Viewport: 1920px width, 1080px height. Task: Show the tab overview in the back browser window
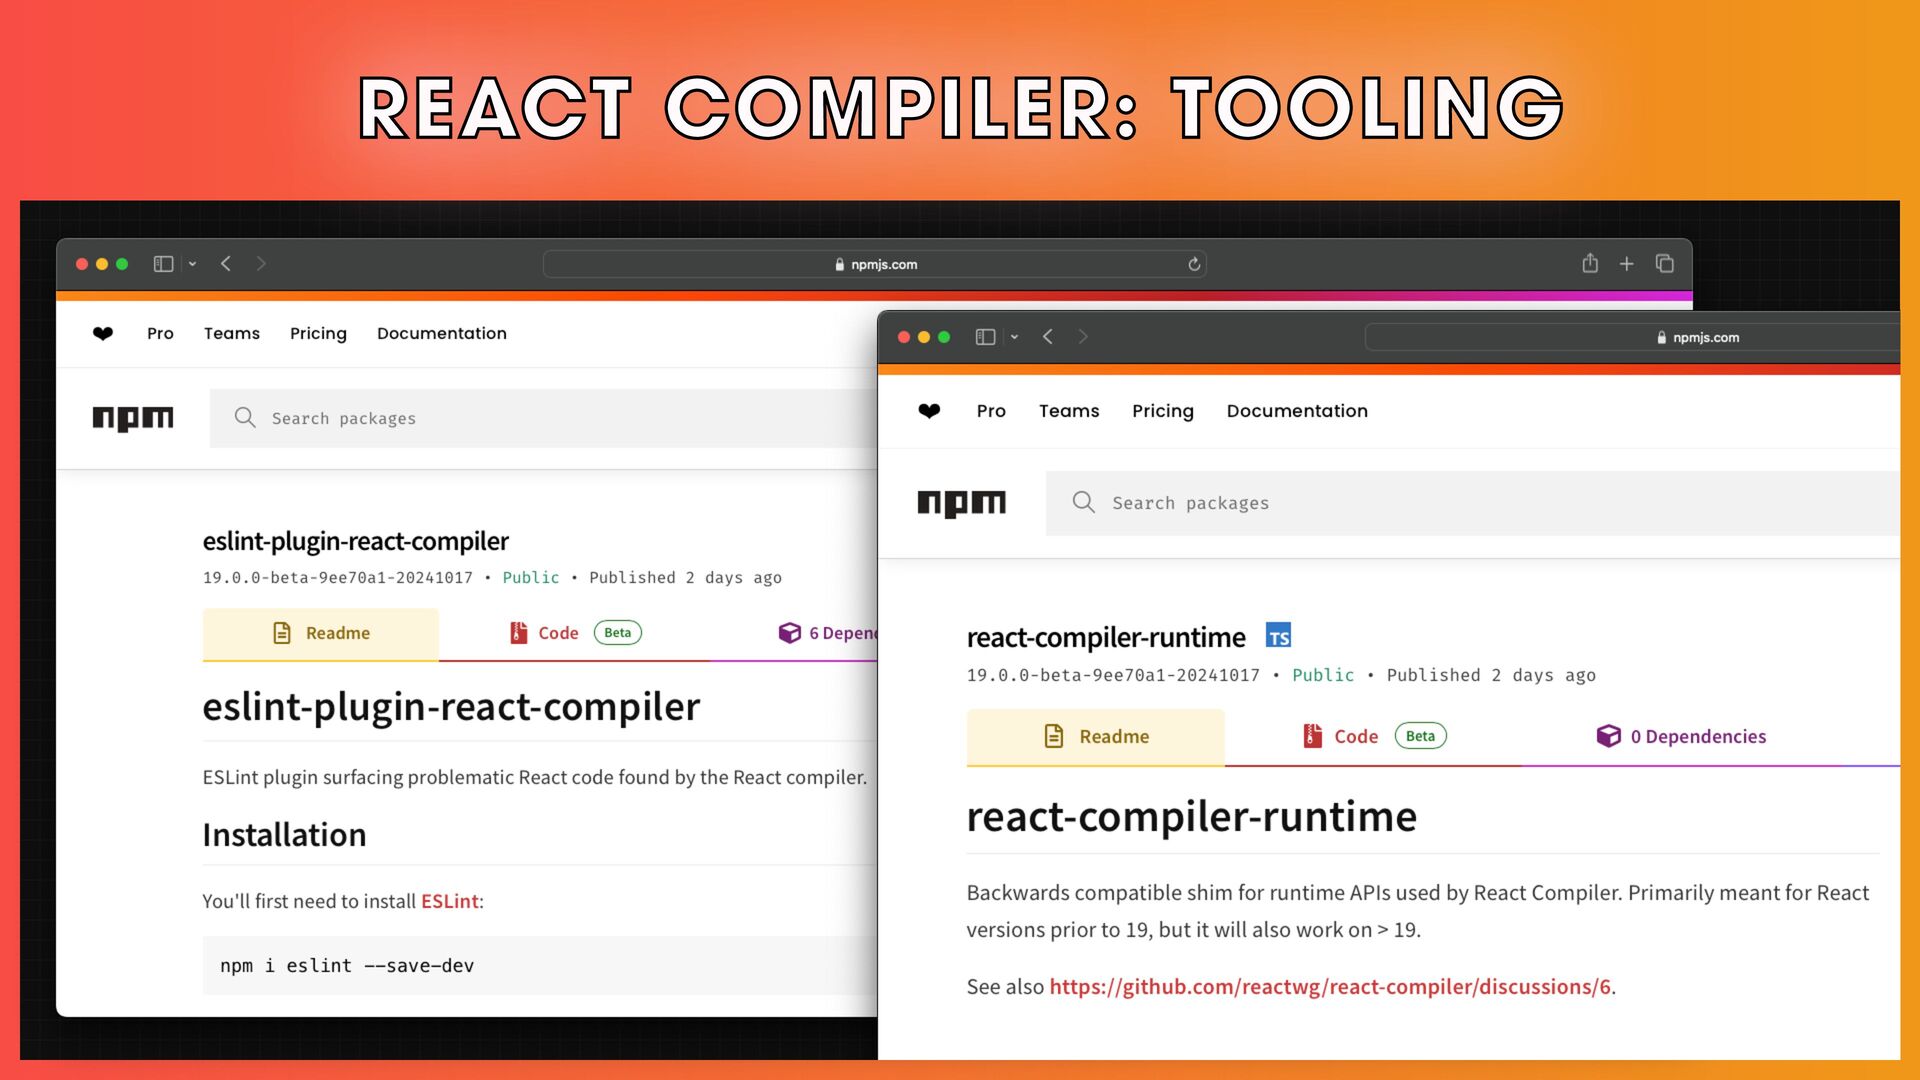click(x=1665, y=264)
